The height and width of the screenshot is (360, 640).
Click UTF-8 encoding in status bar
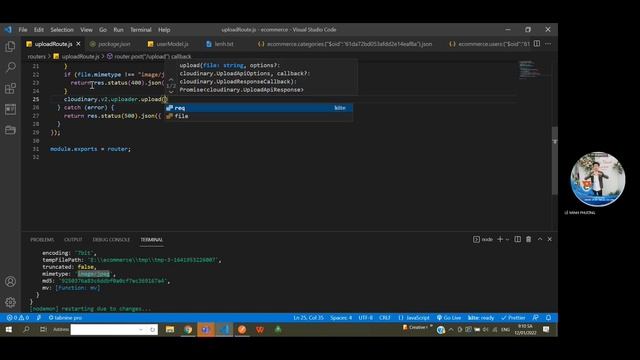point(365,318)
